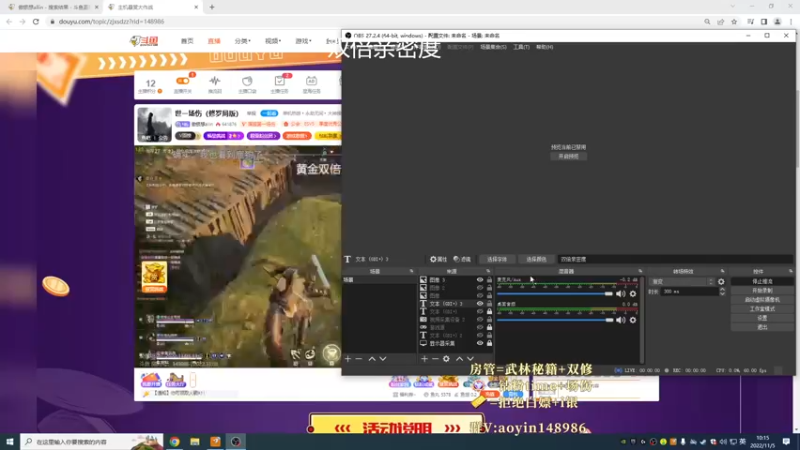Viewport: 800px width, 450px height.
Task: Hide the display capture source eye icon
Action: point(480,343)
